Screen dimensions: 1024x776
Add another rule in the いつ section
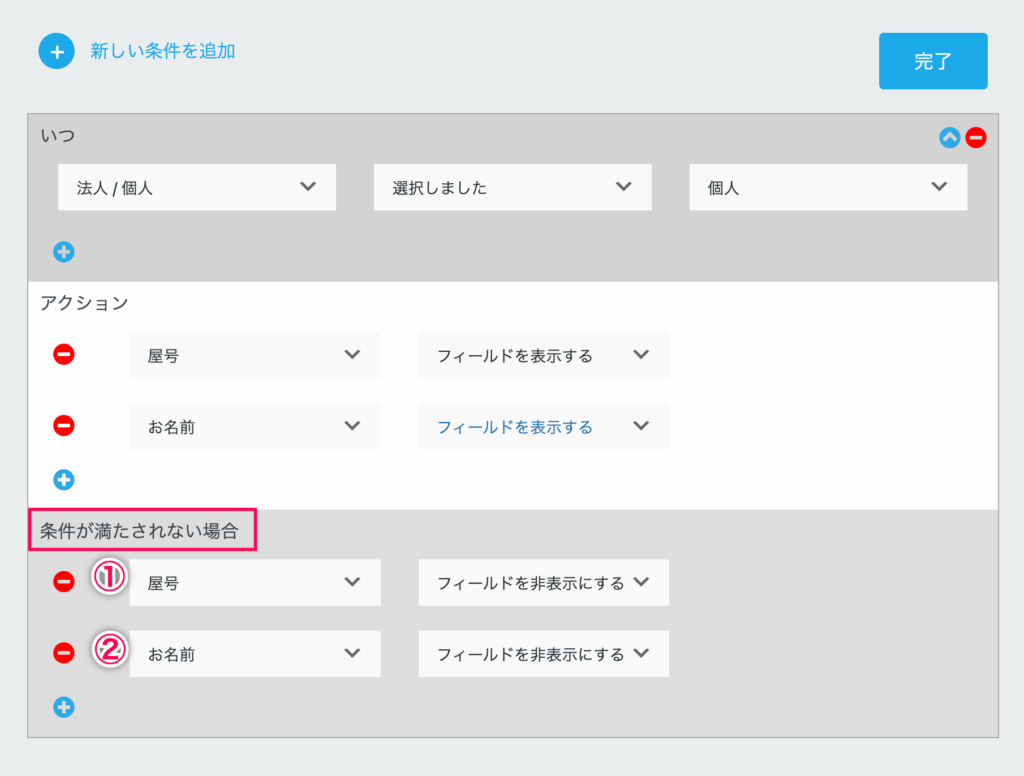(63, 251)
